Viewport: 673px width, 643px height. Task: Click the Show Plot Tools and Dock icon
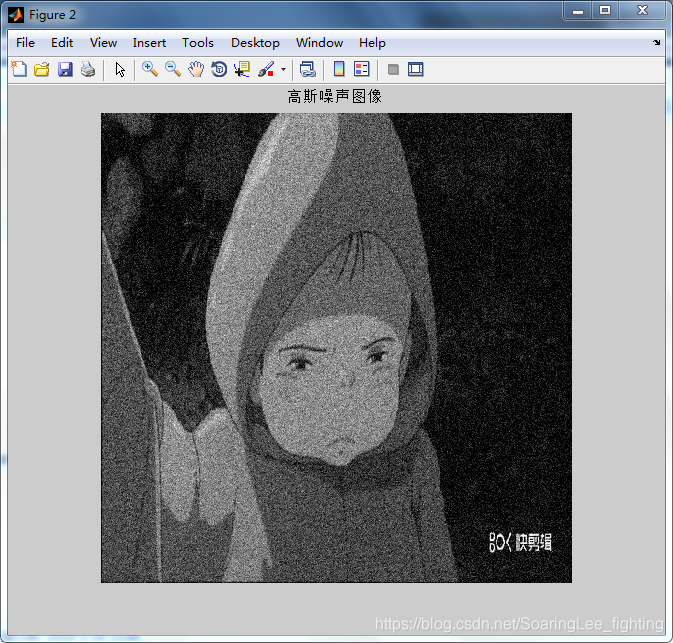pos(415,69)
